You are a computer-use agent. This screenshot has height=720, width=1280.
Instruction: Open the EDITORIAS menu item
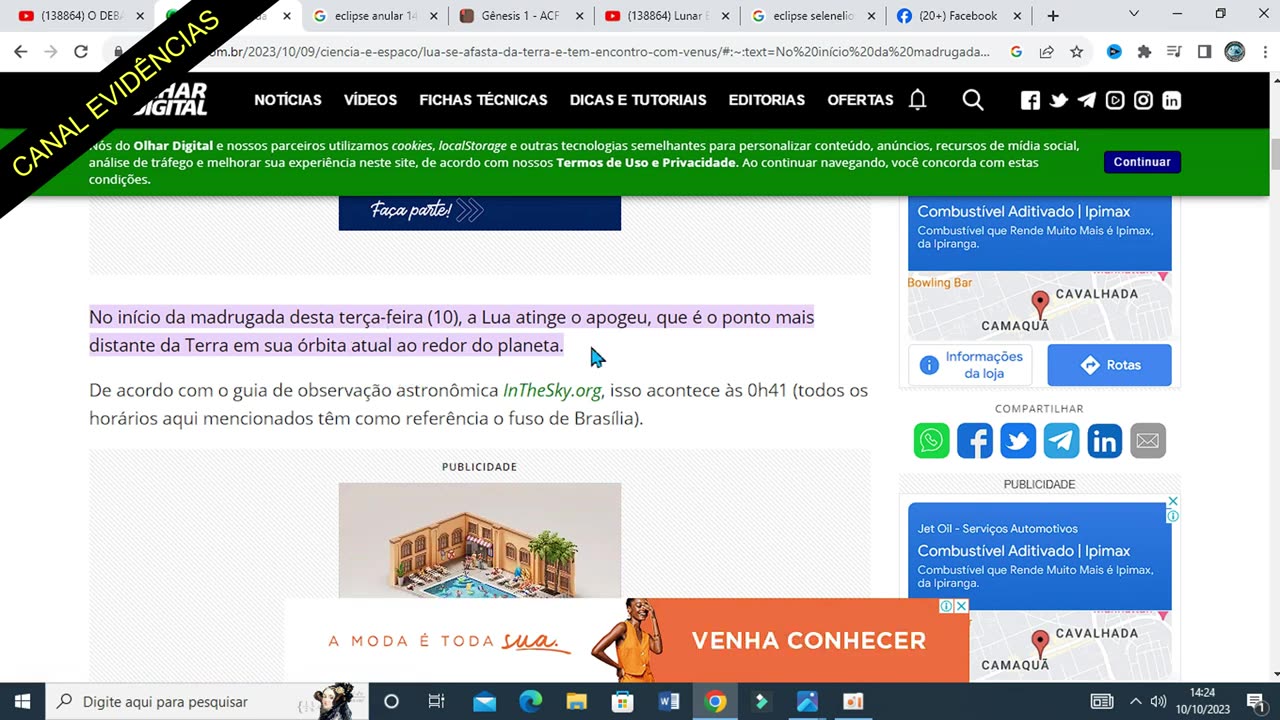[767, 100]
